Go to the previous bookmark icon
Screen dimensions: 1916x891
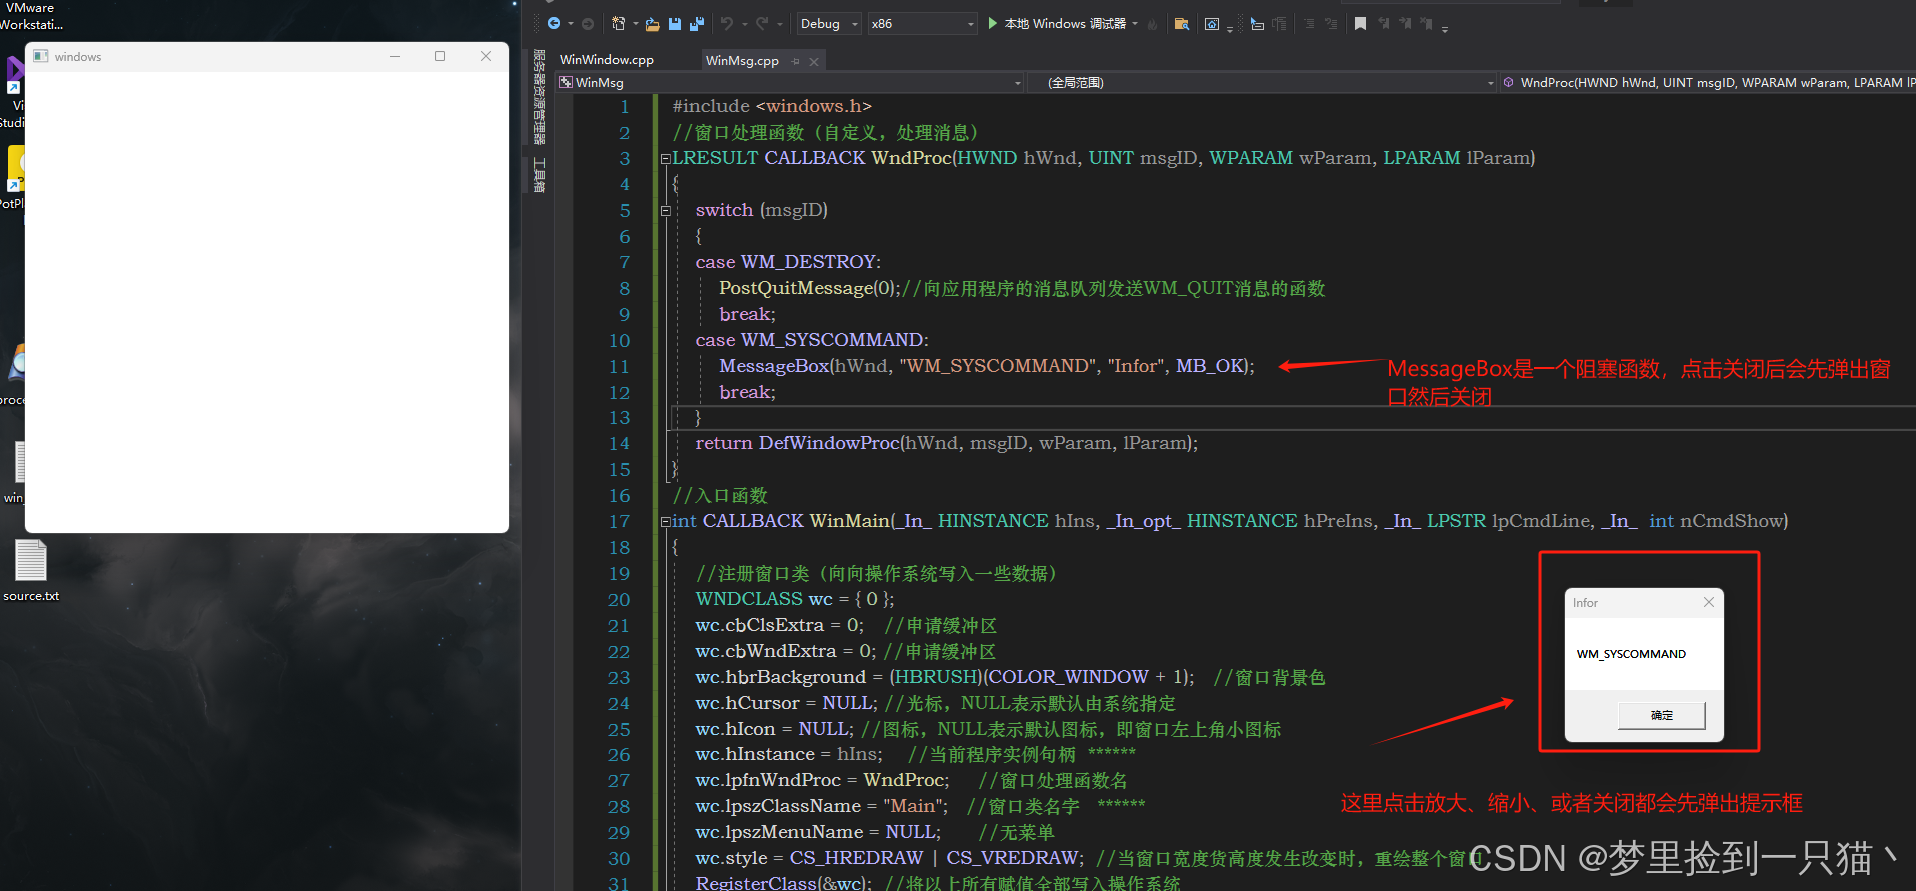tap(1383, 23)
